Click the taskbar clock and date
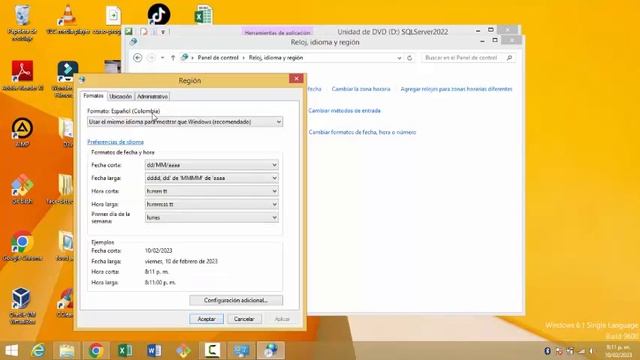 [619, 351]
